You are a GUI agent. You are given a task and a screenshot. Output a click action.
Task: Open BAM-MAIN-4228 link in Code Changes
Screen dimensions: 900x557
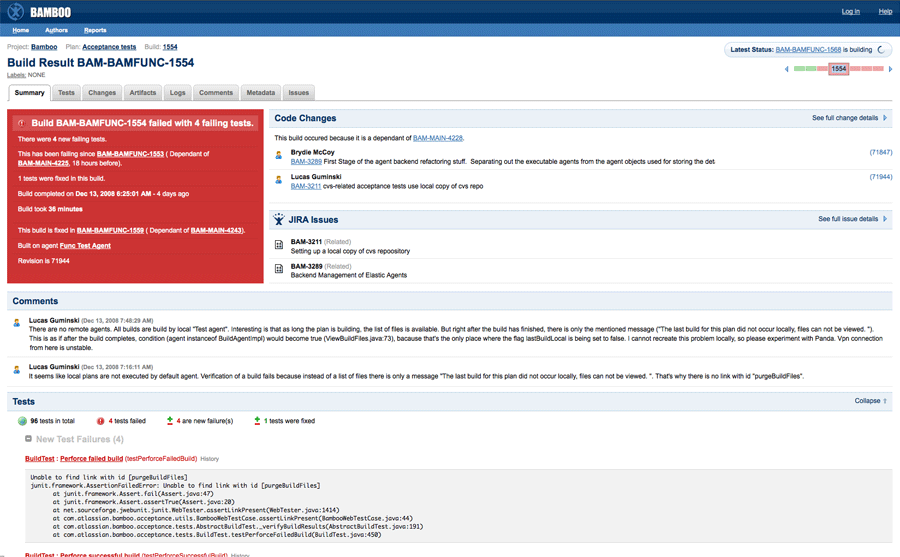(x=437, y=138)
